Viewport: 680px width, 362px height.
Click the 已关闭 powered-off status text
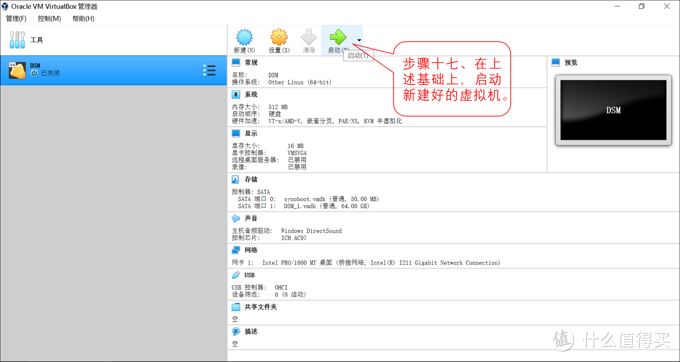(50, 73)
